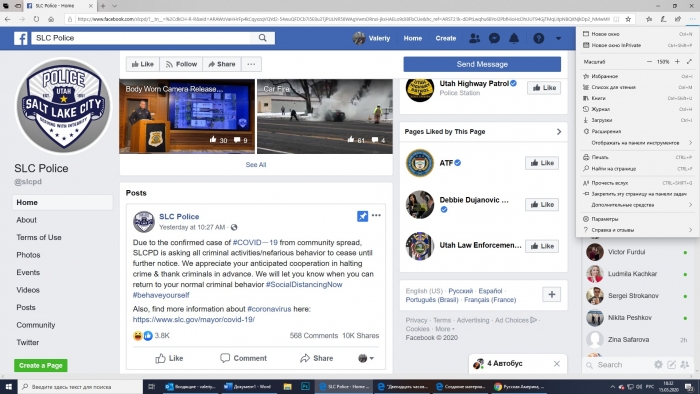Open File Explorer from taskbar
This screenshot has height=394, width=700.
pos(288,387)
